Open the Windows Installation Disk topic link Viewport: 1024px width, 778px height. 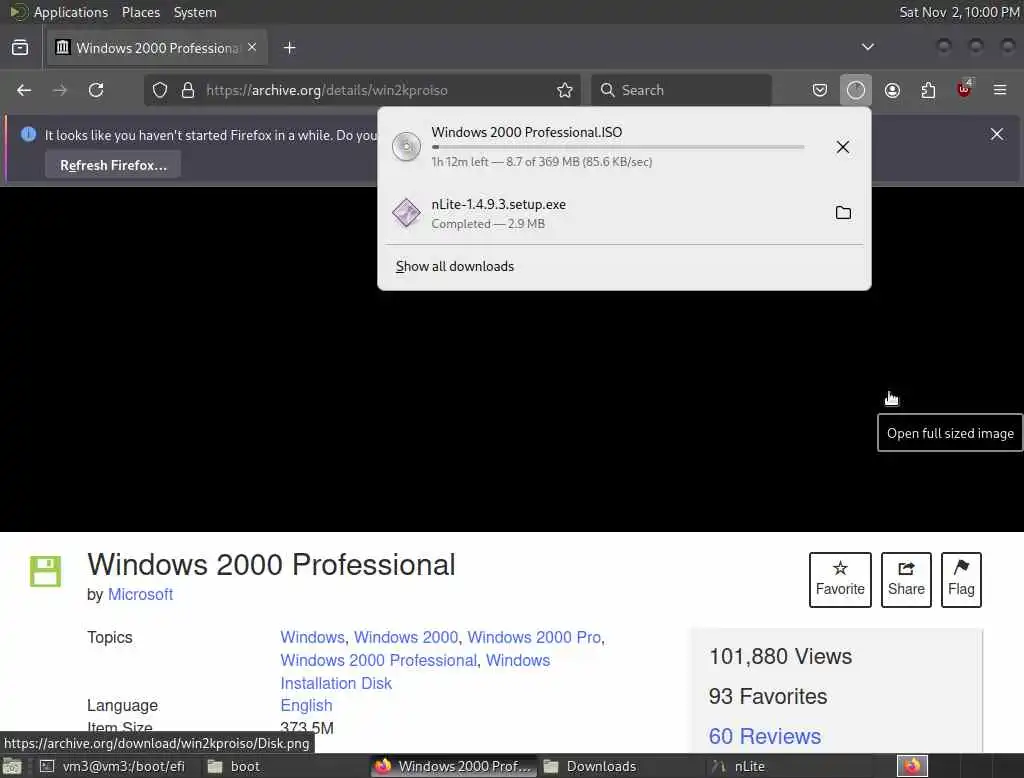415,672
